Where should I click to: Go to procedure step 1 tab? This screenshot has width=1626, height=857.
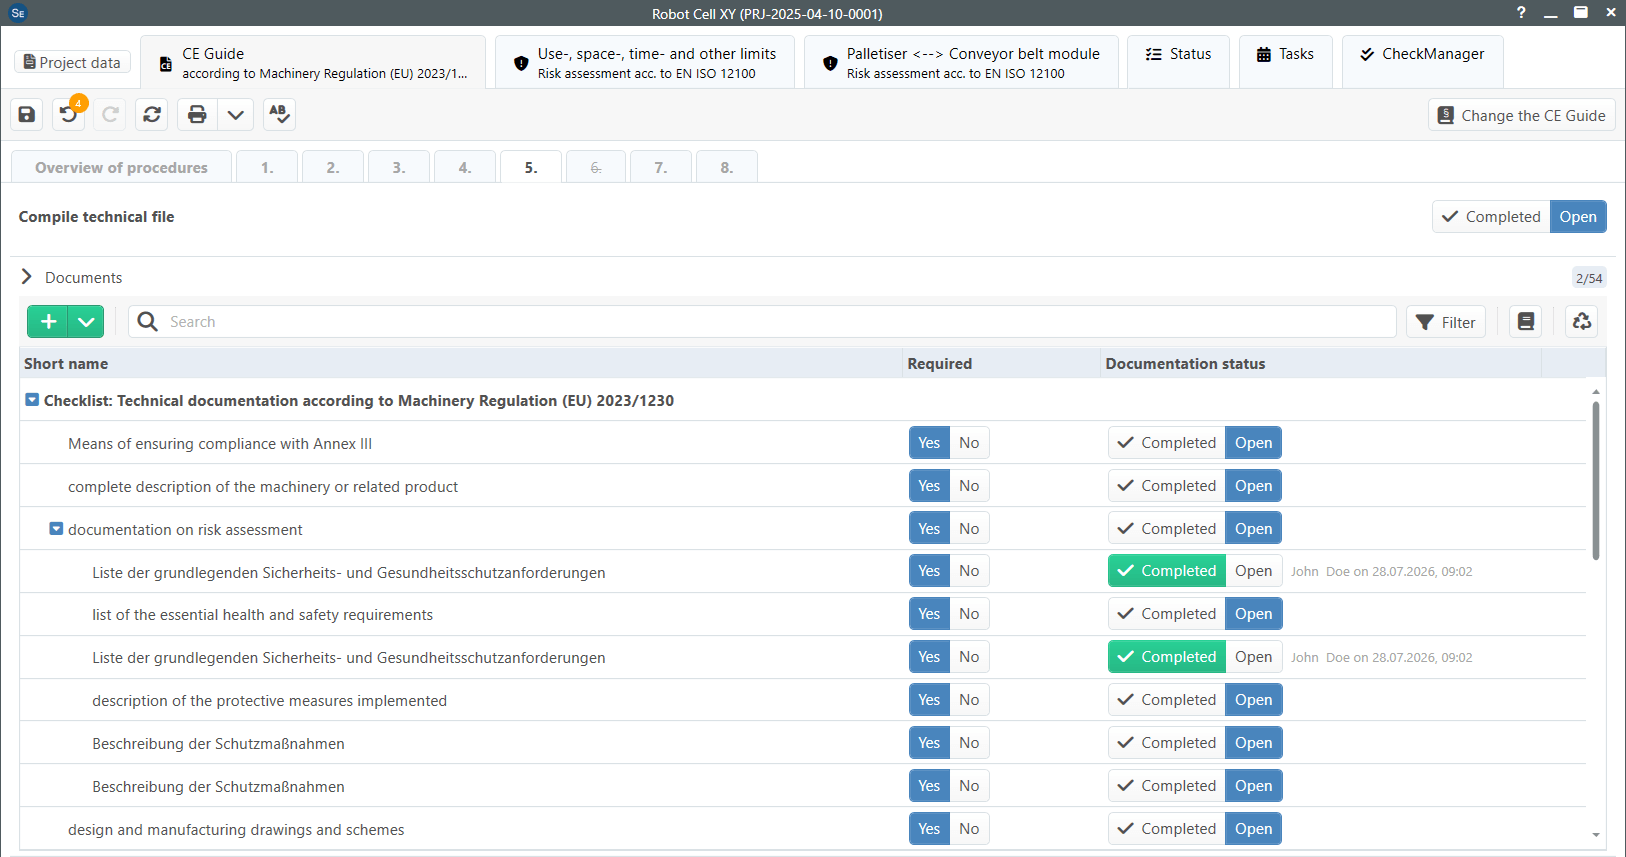[x=267, y=167]
